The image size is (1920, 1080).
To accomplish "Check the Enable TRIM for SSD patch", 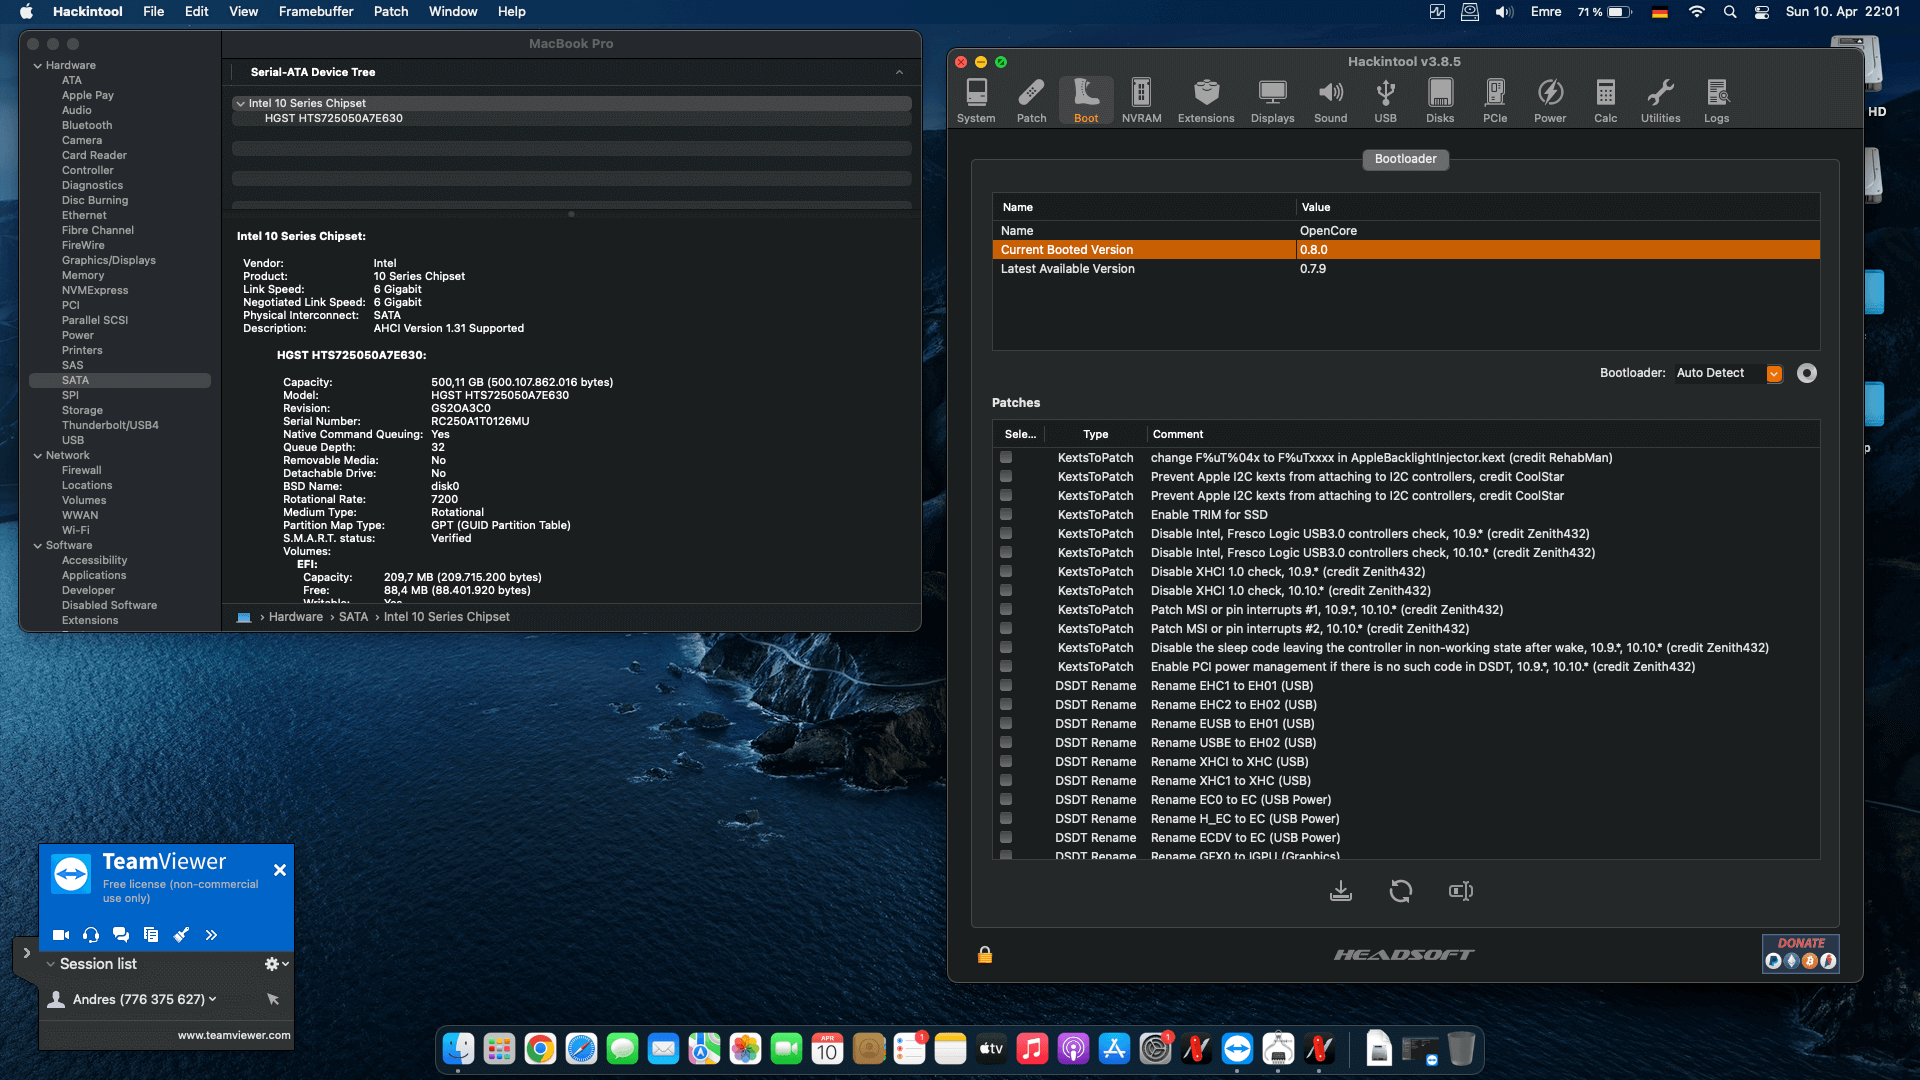I will (1006, 514).
